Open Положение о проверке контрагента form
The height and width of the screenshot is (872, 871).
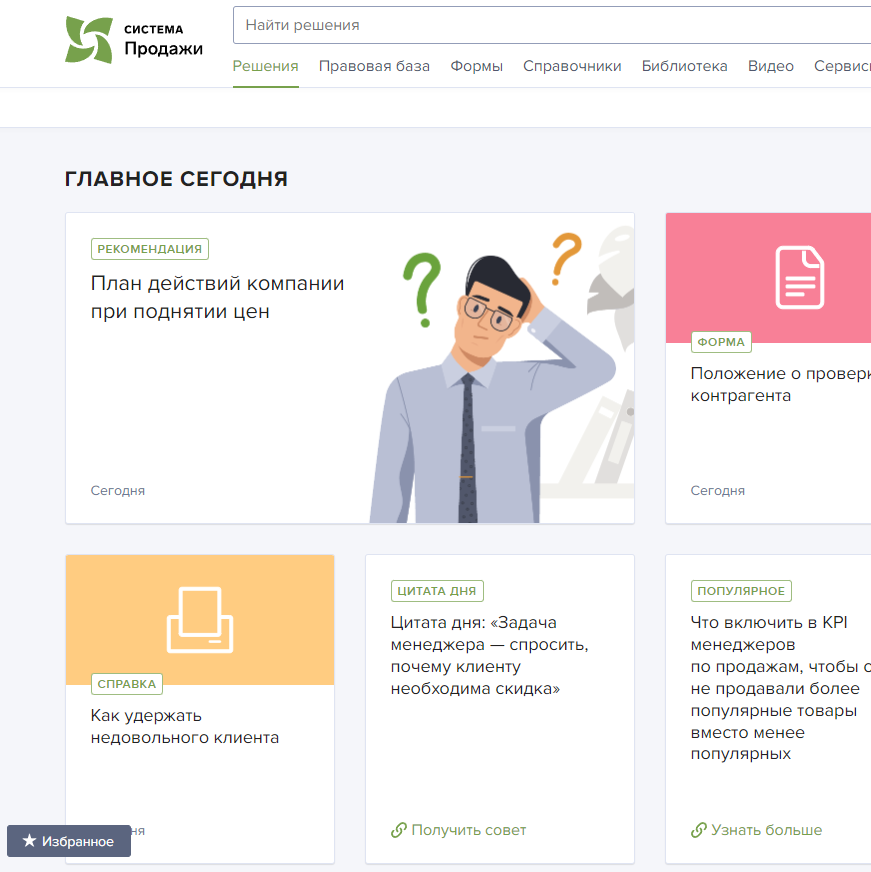[780, 384]
